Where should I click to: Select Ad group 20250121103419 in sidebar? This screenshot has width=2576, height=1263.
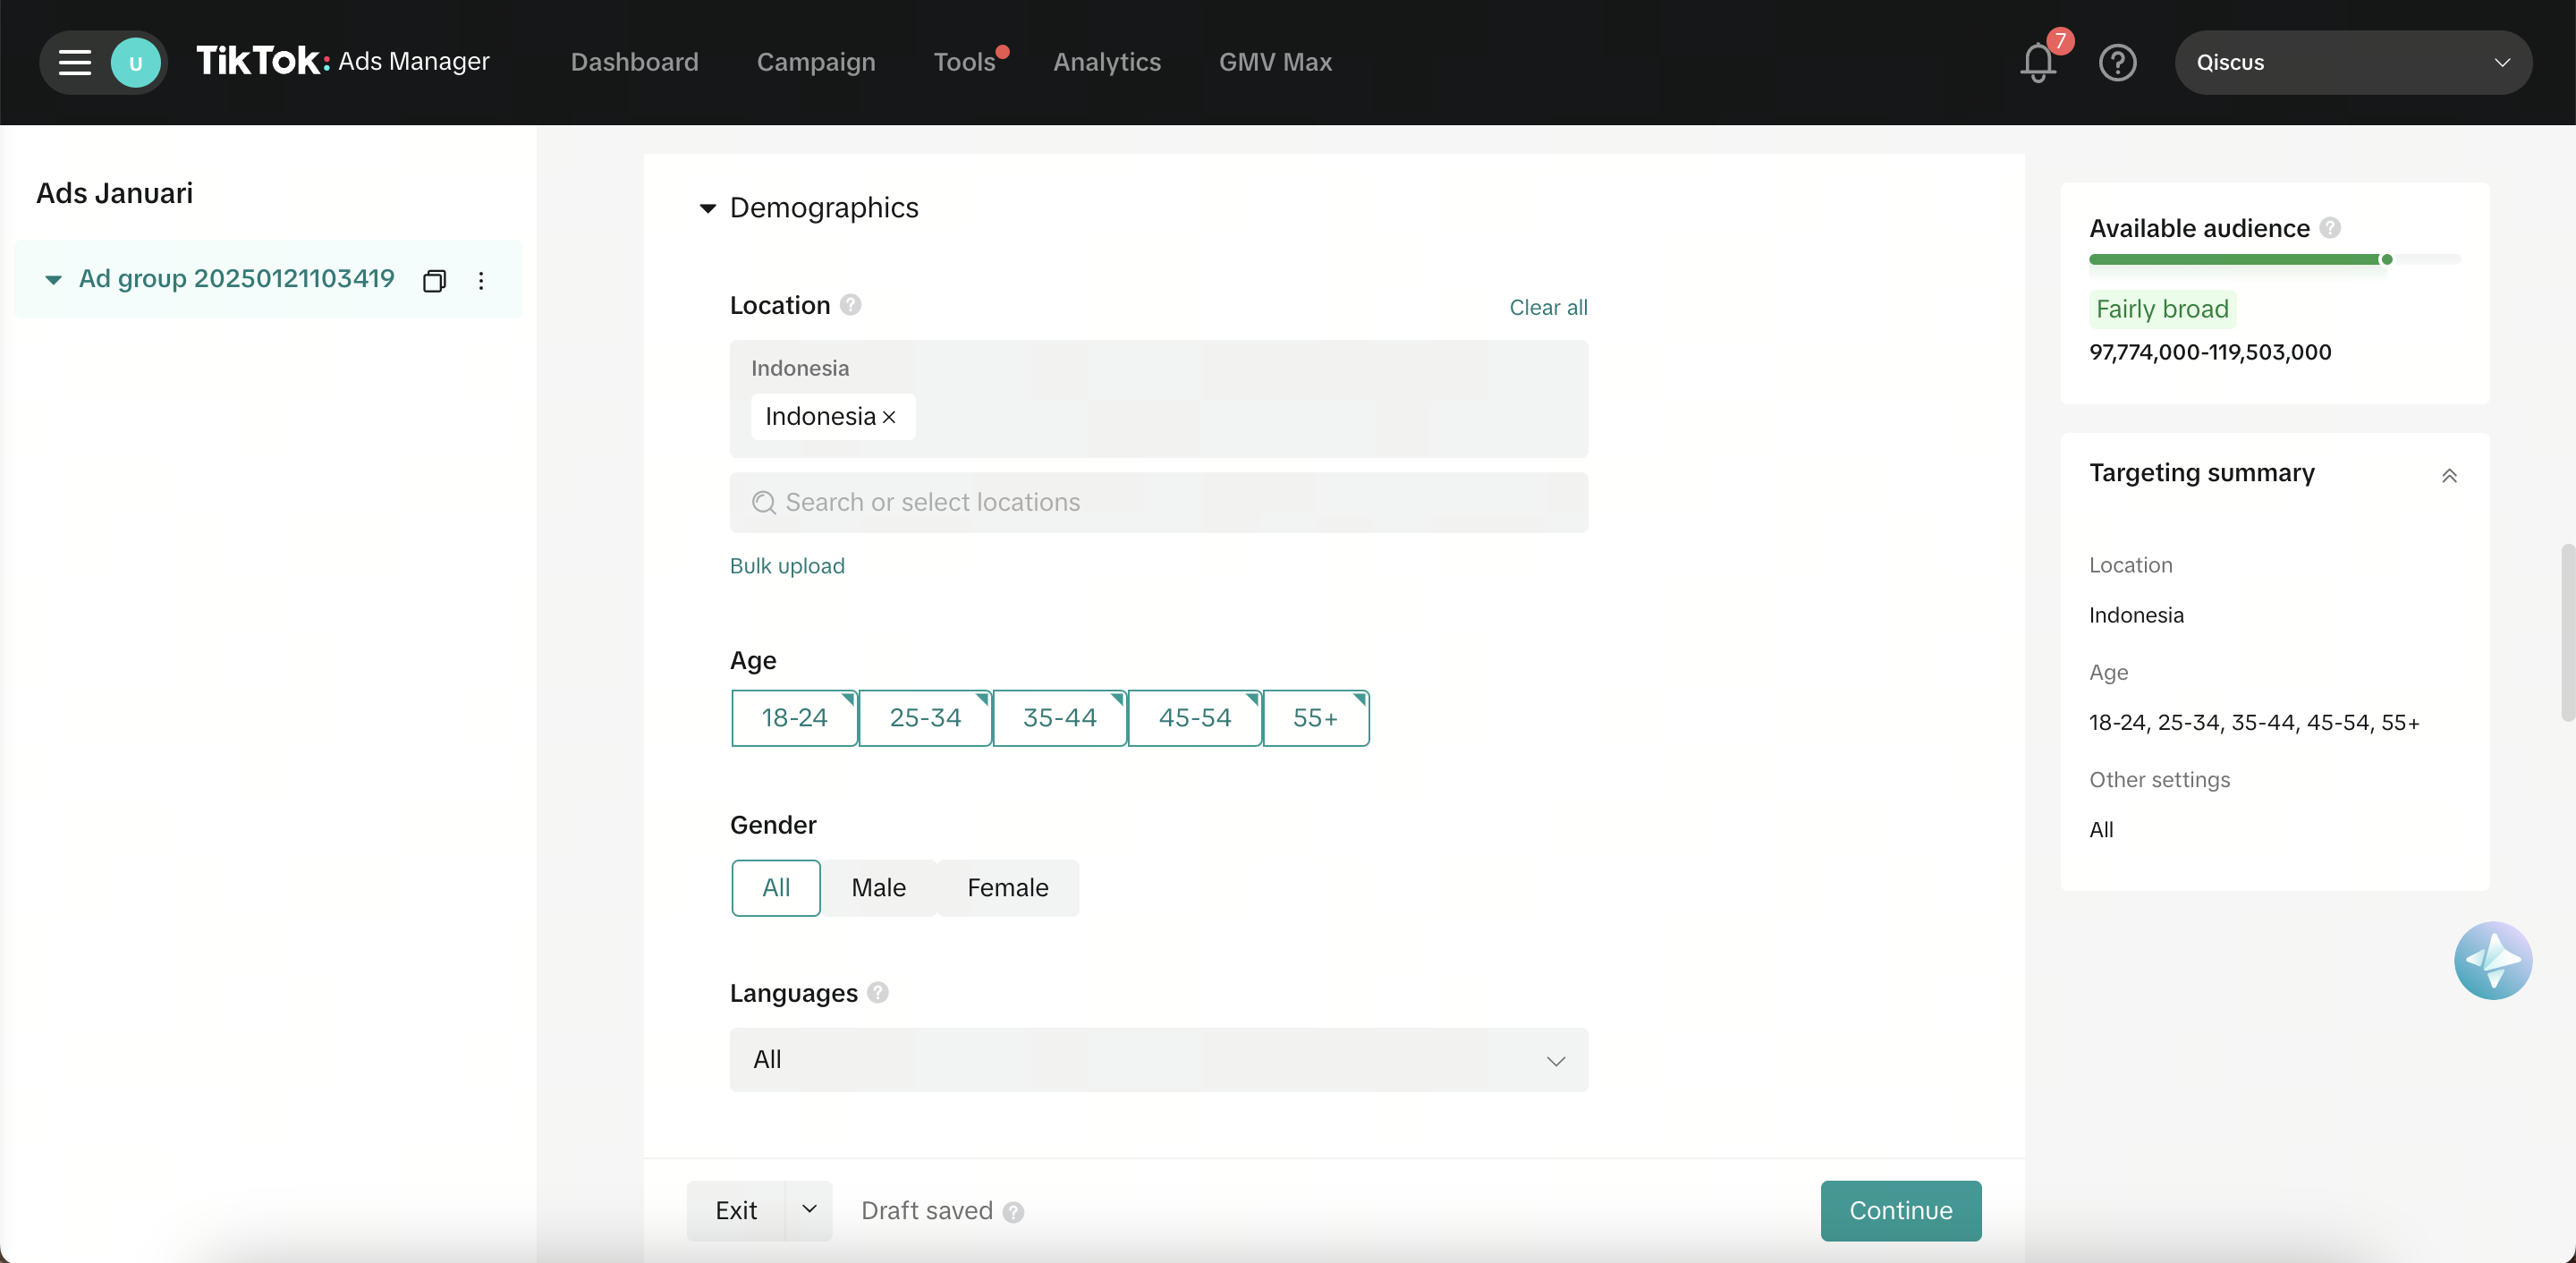coord(237,279)
